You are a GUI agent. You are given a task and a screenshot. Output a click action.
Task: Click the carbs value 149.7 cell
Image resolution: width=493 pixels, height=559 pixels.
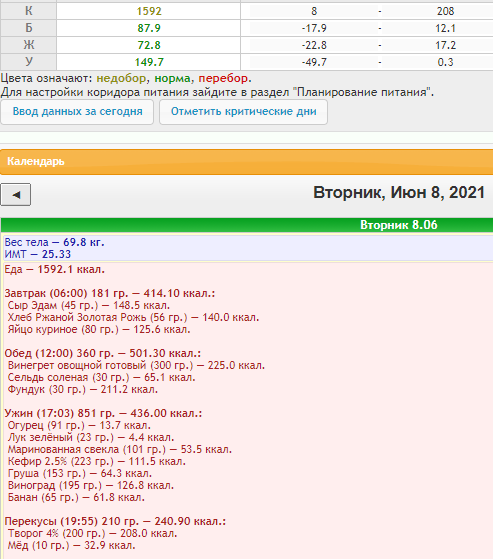[149, 62]
